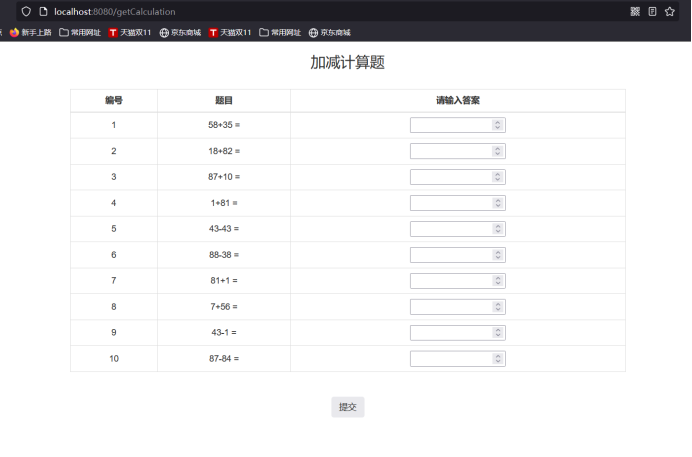Click the question text 87+10 =
Viewport: 692px width, 457px height.
(224, 177)
